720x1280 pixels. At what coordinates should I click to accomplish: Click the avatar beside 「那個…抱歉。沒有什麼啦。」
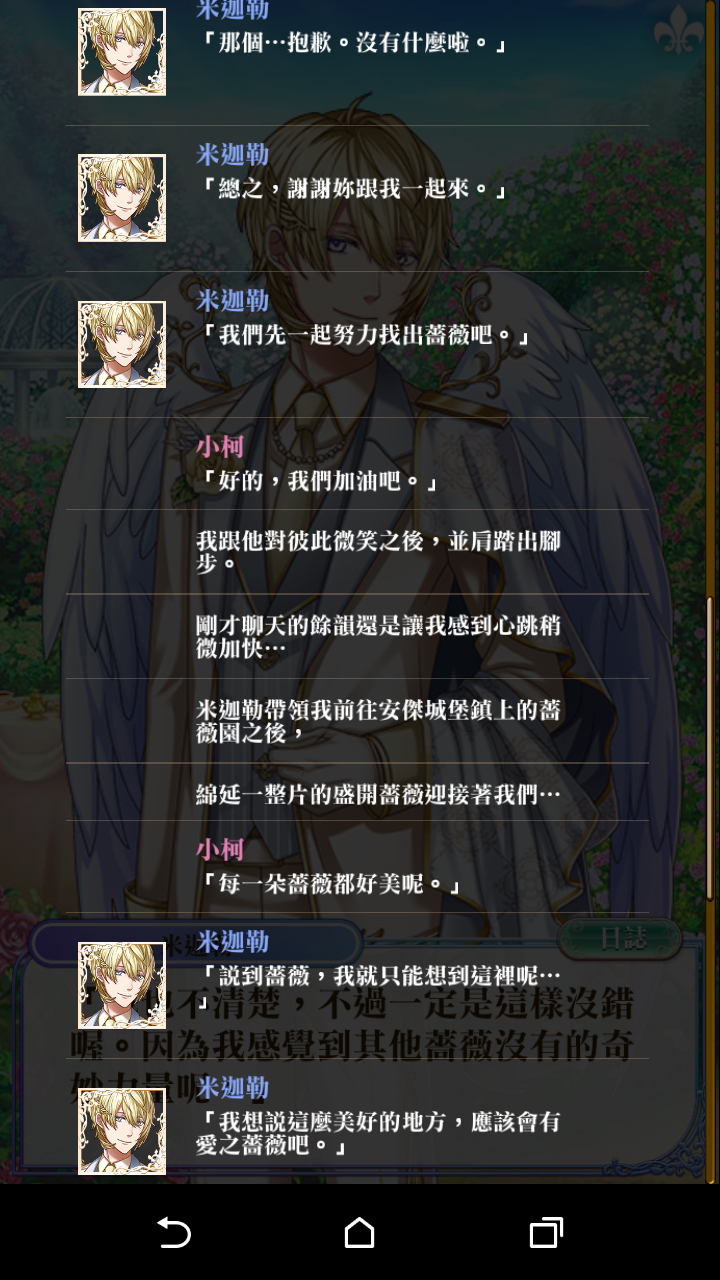coord(122,52)
